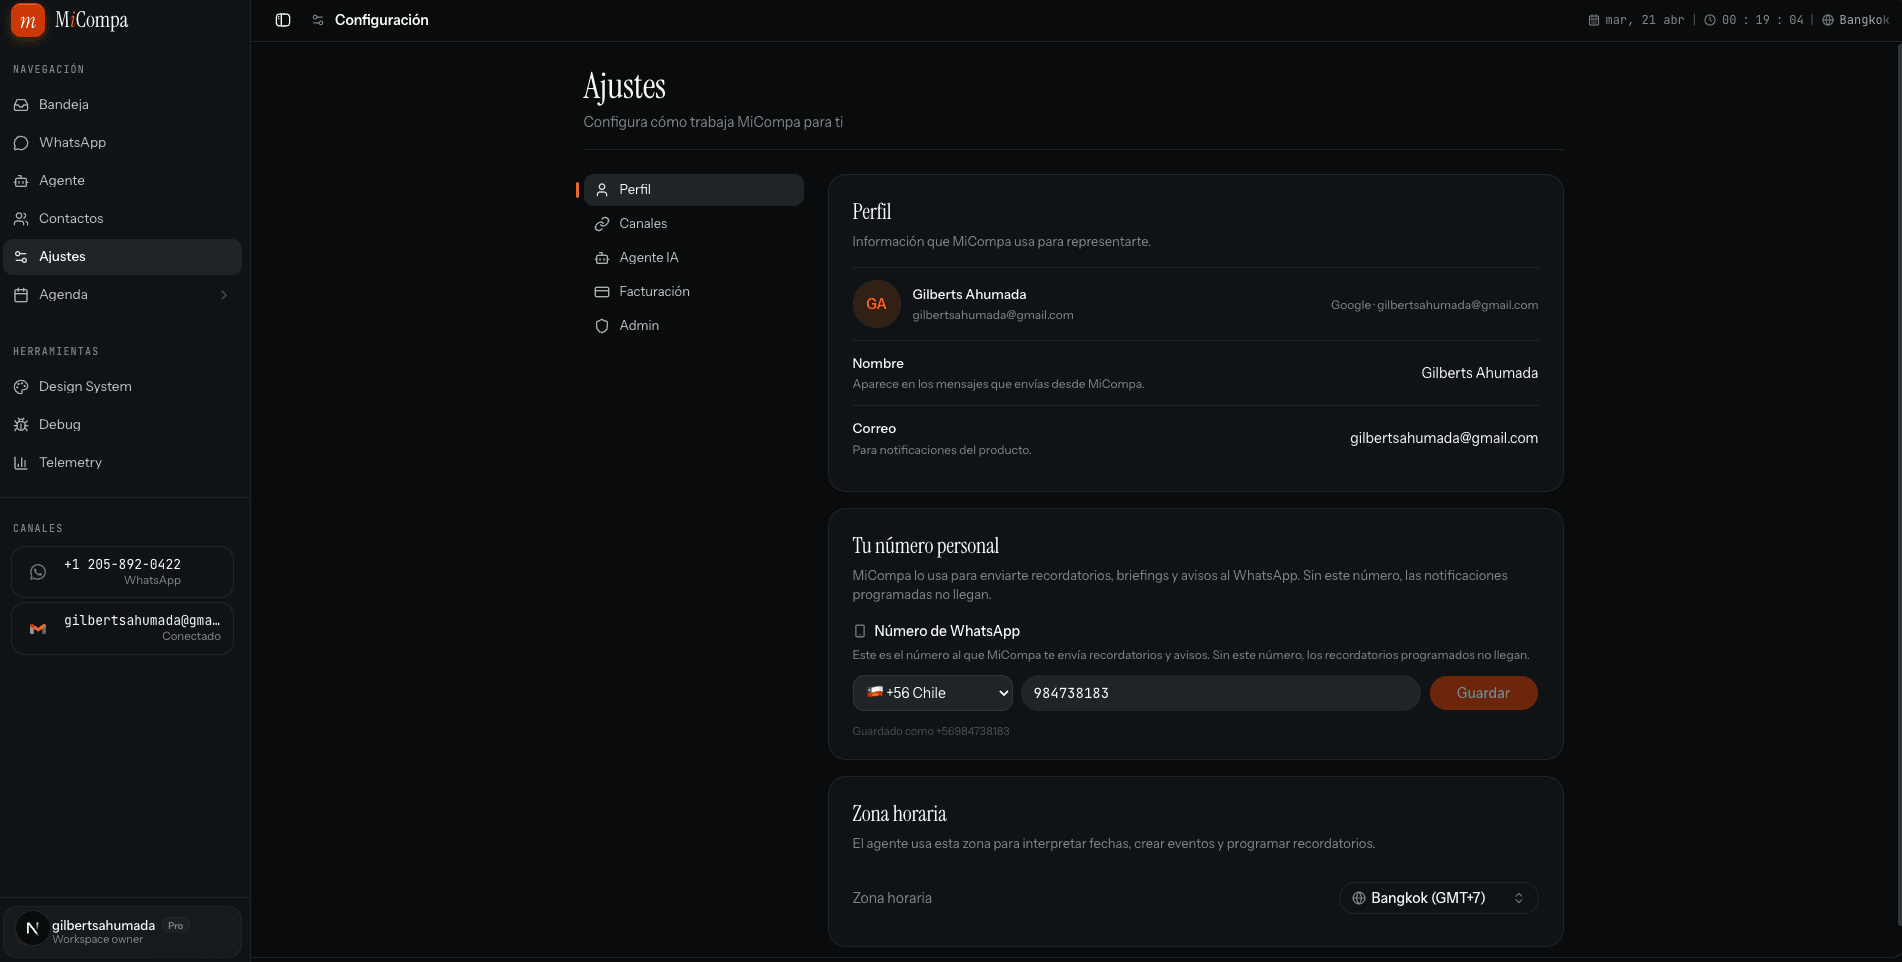Open the Bangkok (GMT+7) timezone dropdown

point(1438,898)
